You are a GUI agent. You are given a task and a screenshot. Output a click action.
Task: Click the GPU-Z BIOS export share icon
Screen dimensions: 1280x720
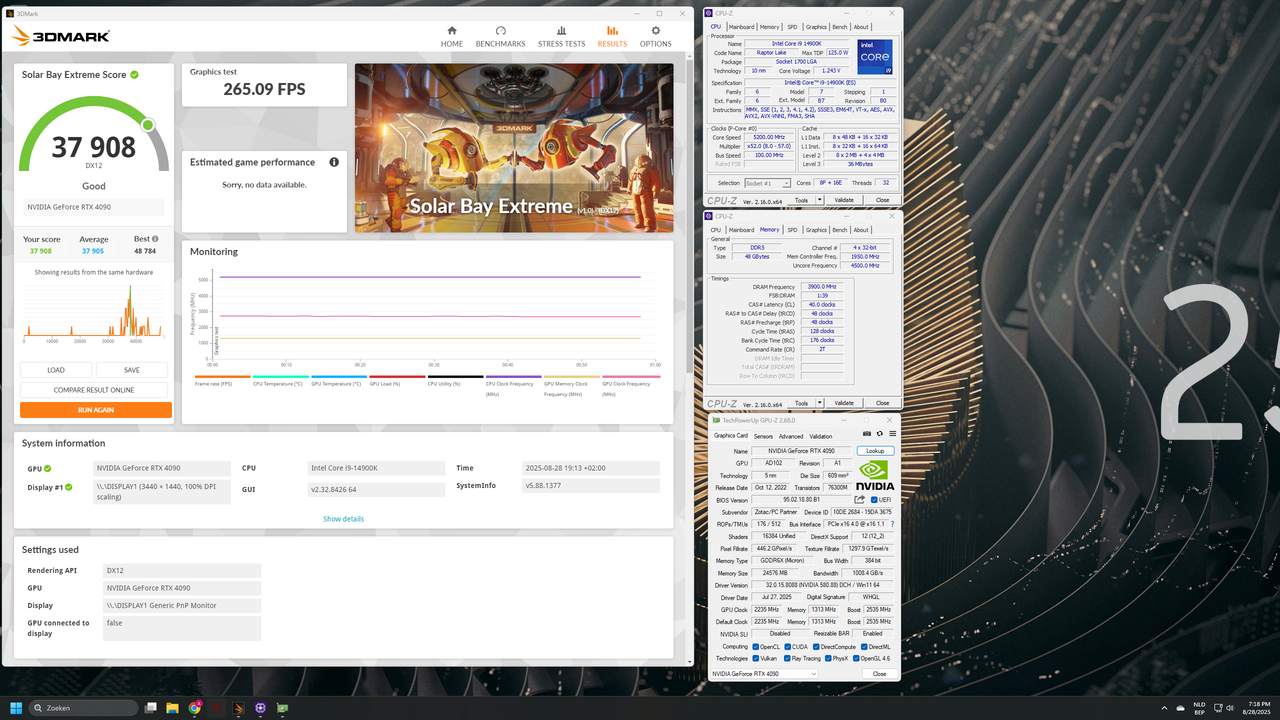click(x=859, y=499)
